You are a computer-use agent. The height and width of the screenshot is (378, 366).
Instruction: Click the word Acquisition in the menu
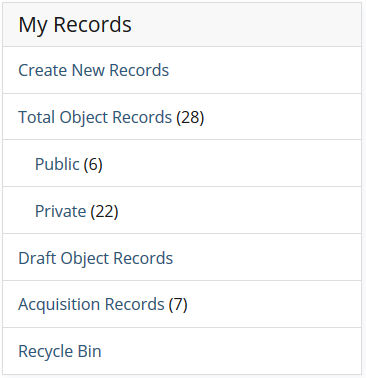[x=59, y=305]
